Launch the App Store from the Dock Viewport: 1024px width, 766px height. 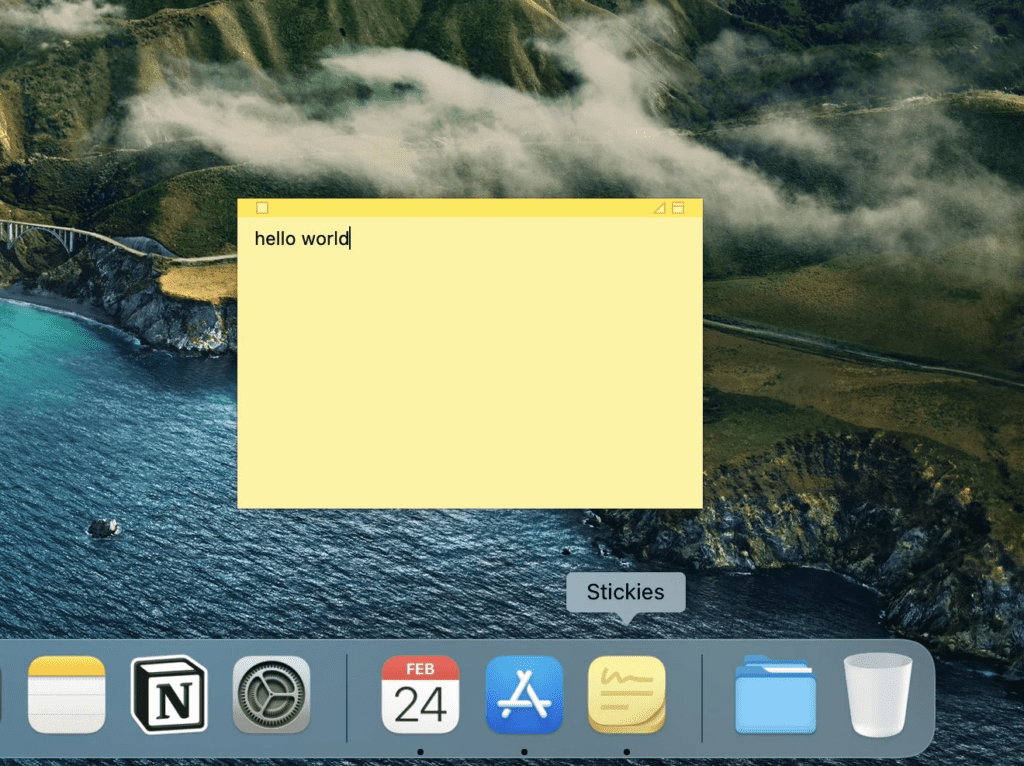point(524,694)
